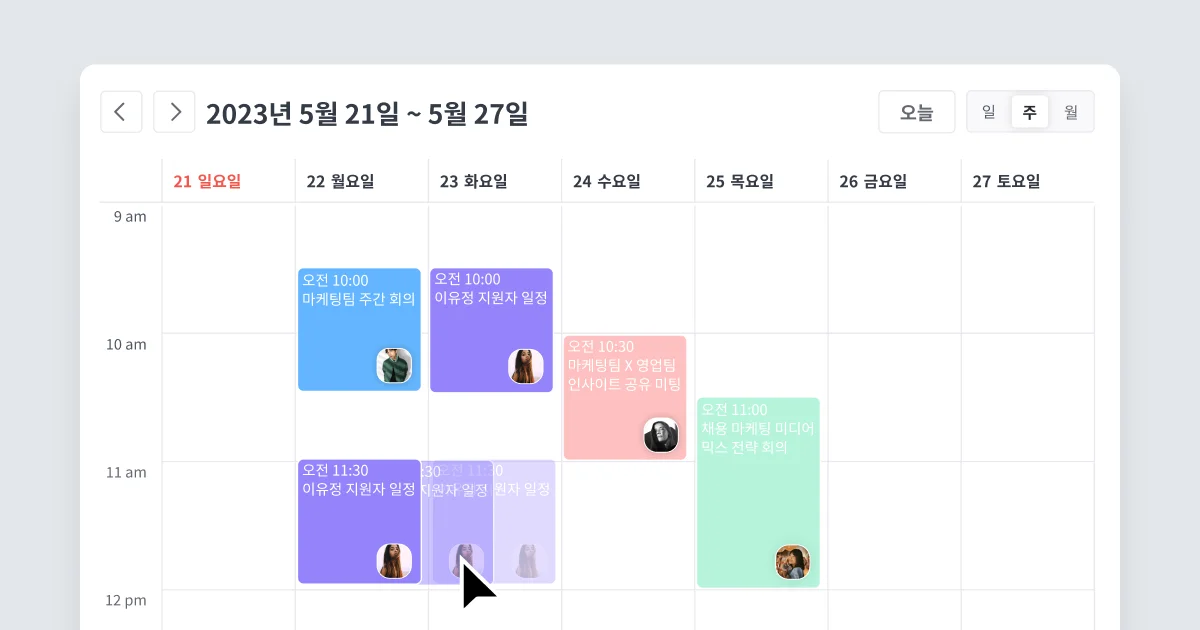Select the 주 week view tab
This screenshot has height=630, width=1200.
point(1029,112)
